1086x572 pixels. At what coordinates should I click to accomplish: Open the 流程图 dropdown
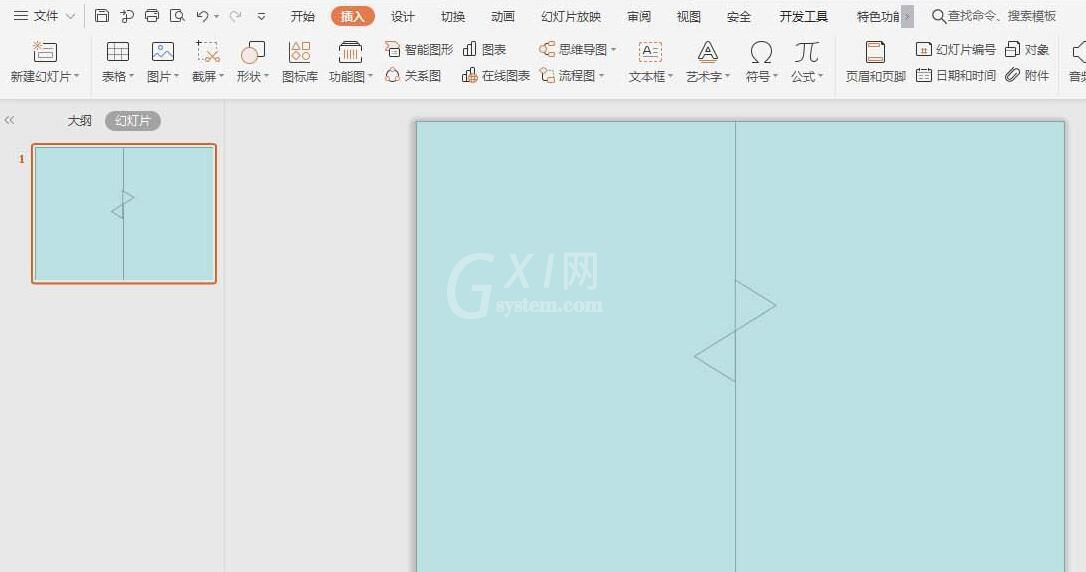tap(572, 75)
